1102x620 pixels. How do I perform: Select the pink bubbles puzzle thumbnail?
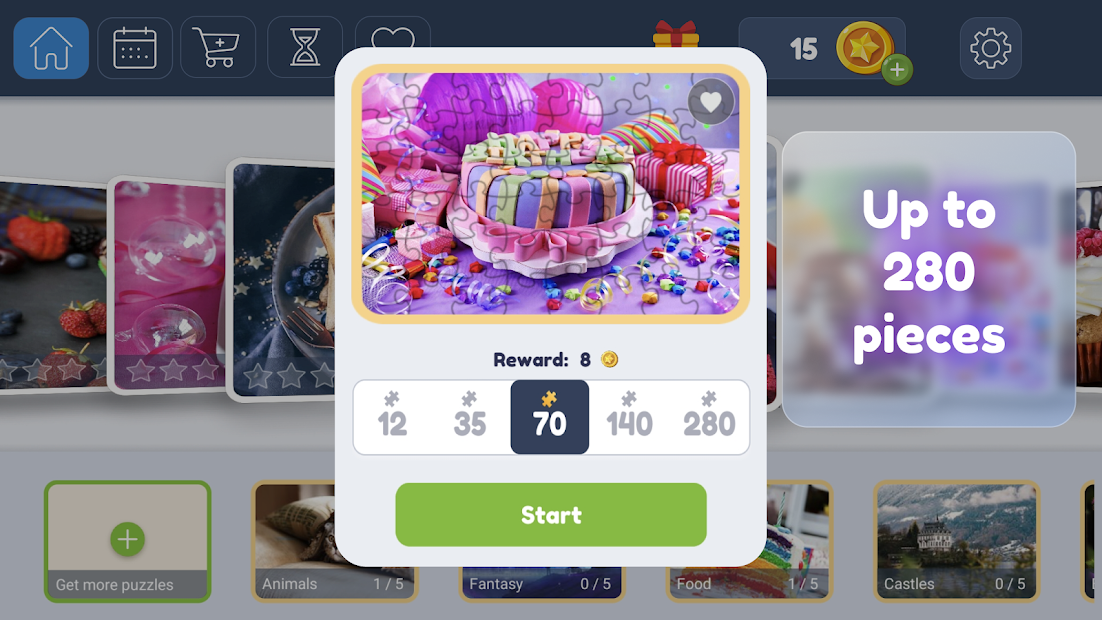(x=169, y=285)
